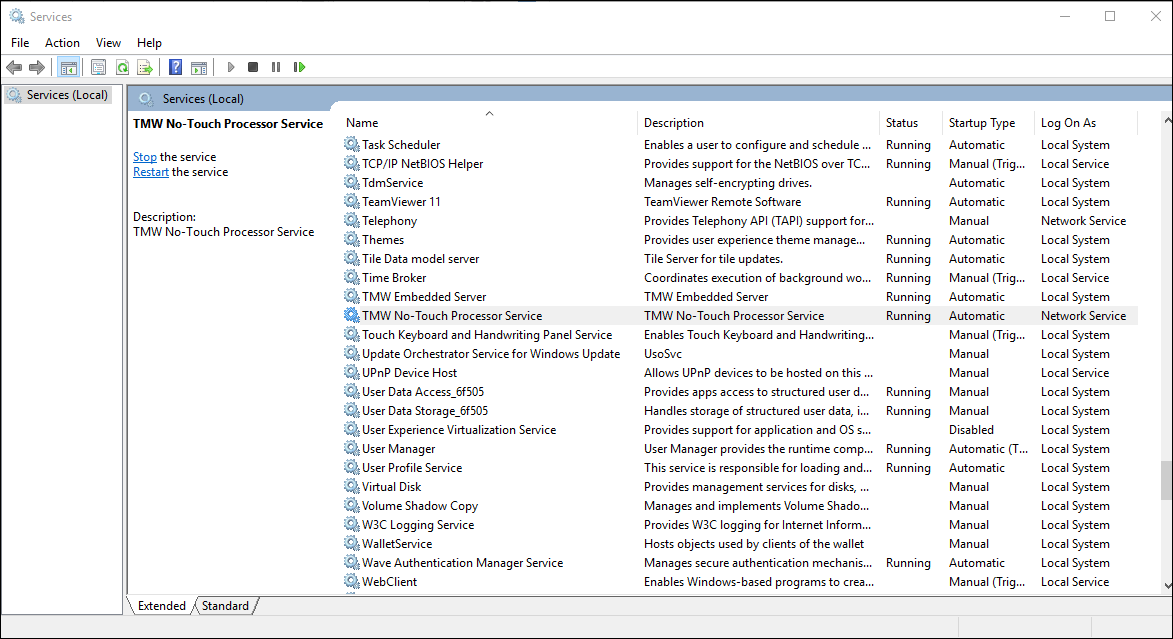Click the Show/Hide Action Pane icon

coord(199,67)
